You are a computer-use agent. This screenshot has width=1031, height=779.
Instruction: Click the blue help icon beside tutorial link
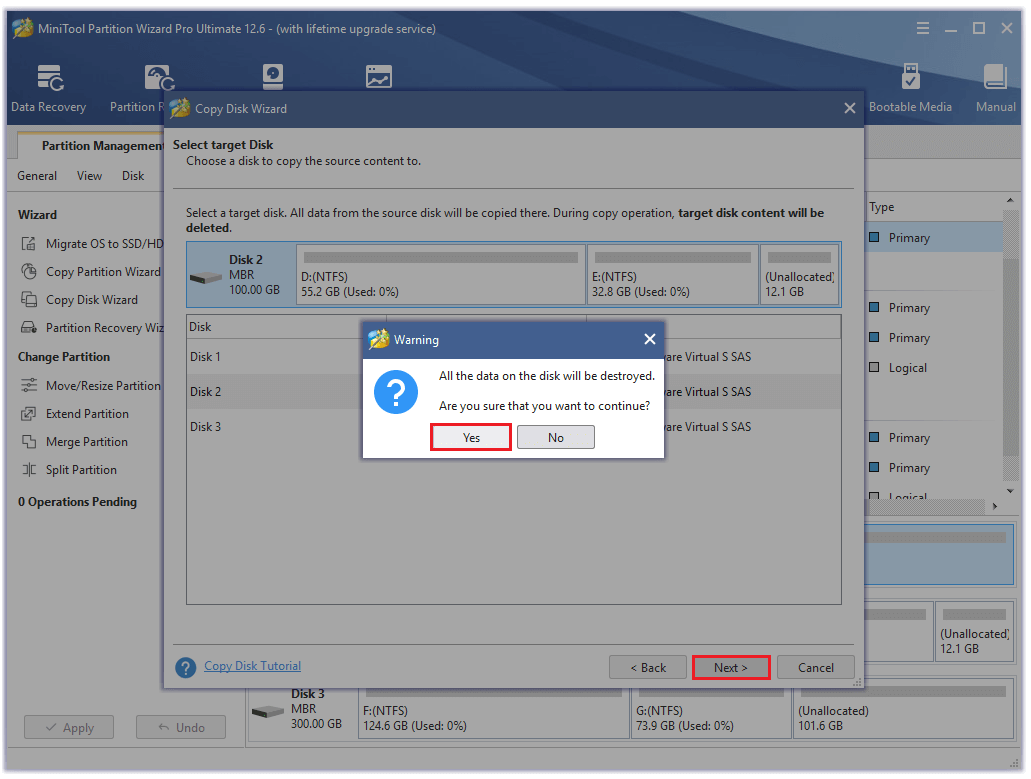click(x=185, y=668)
